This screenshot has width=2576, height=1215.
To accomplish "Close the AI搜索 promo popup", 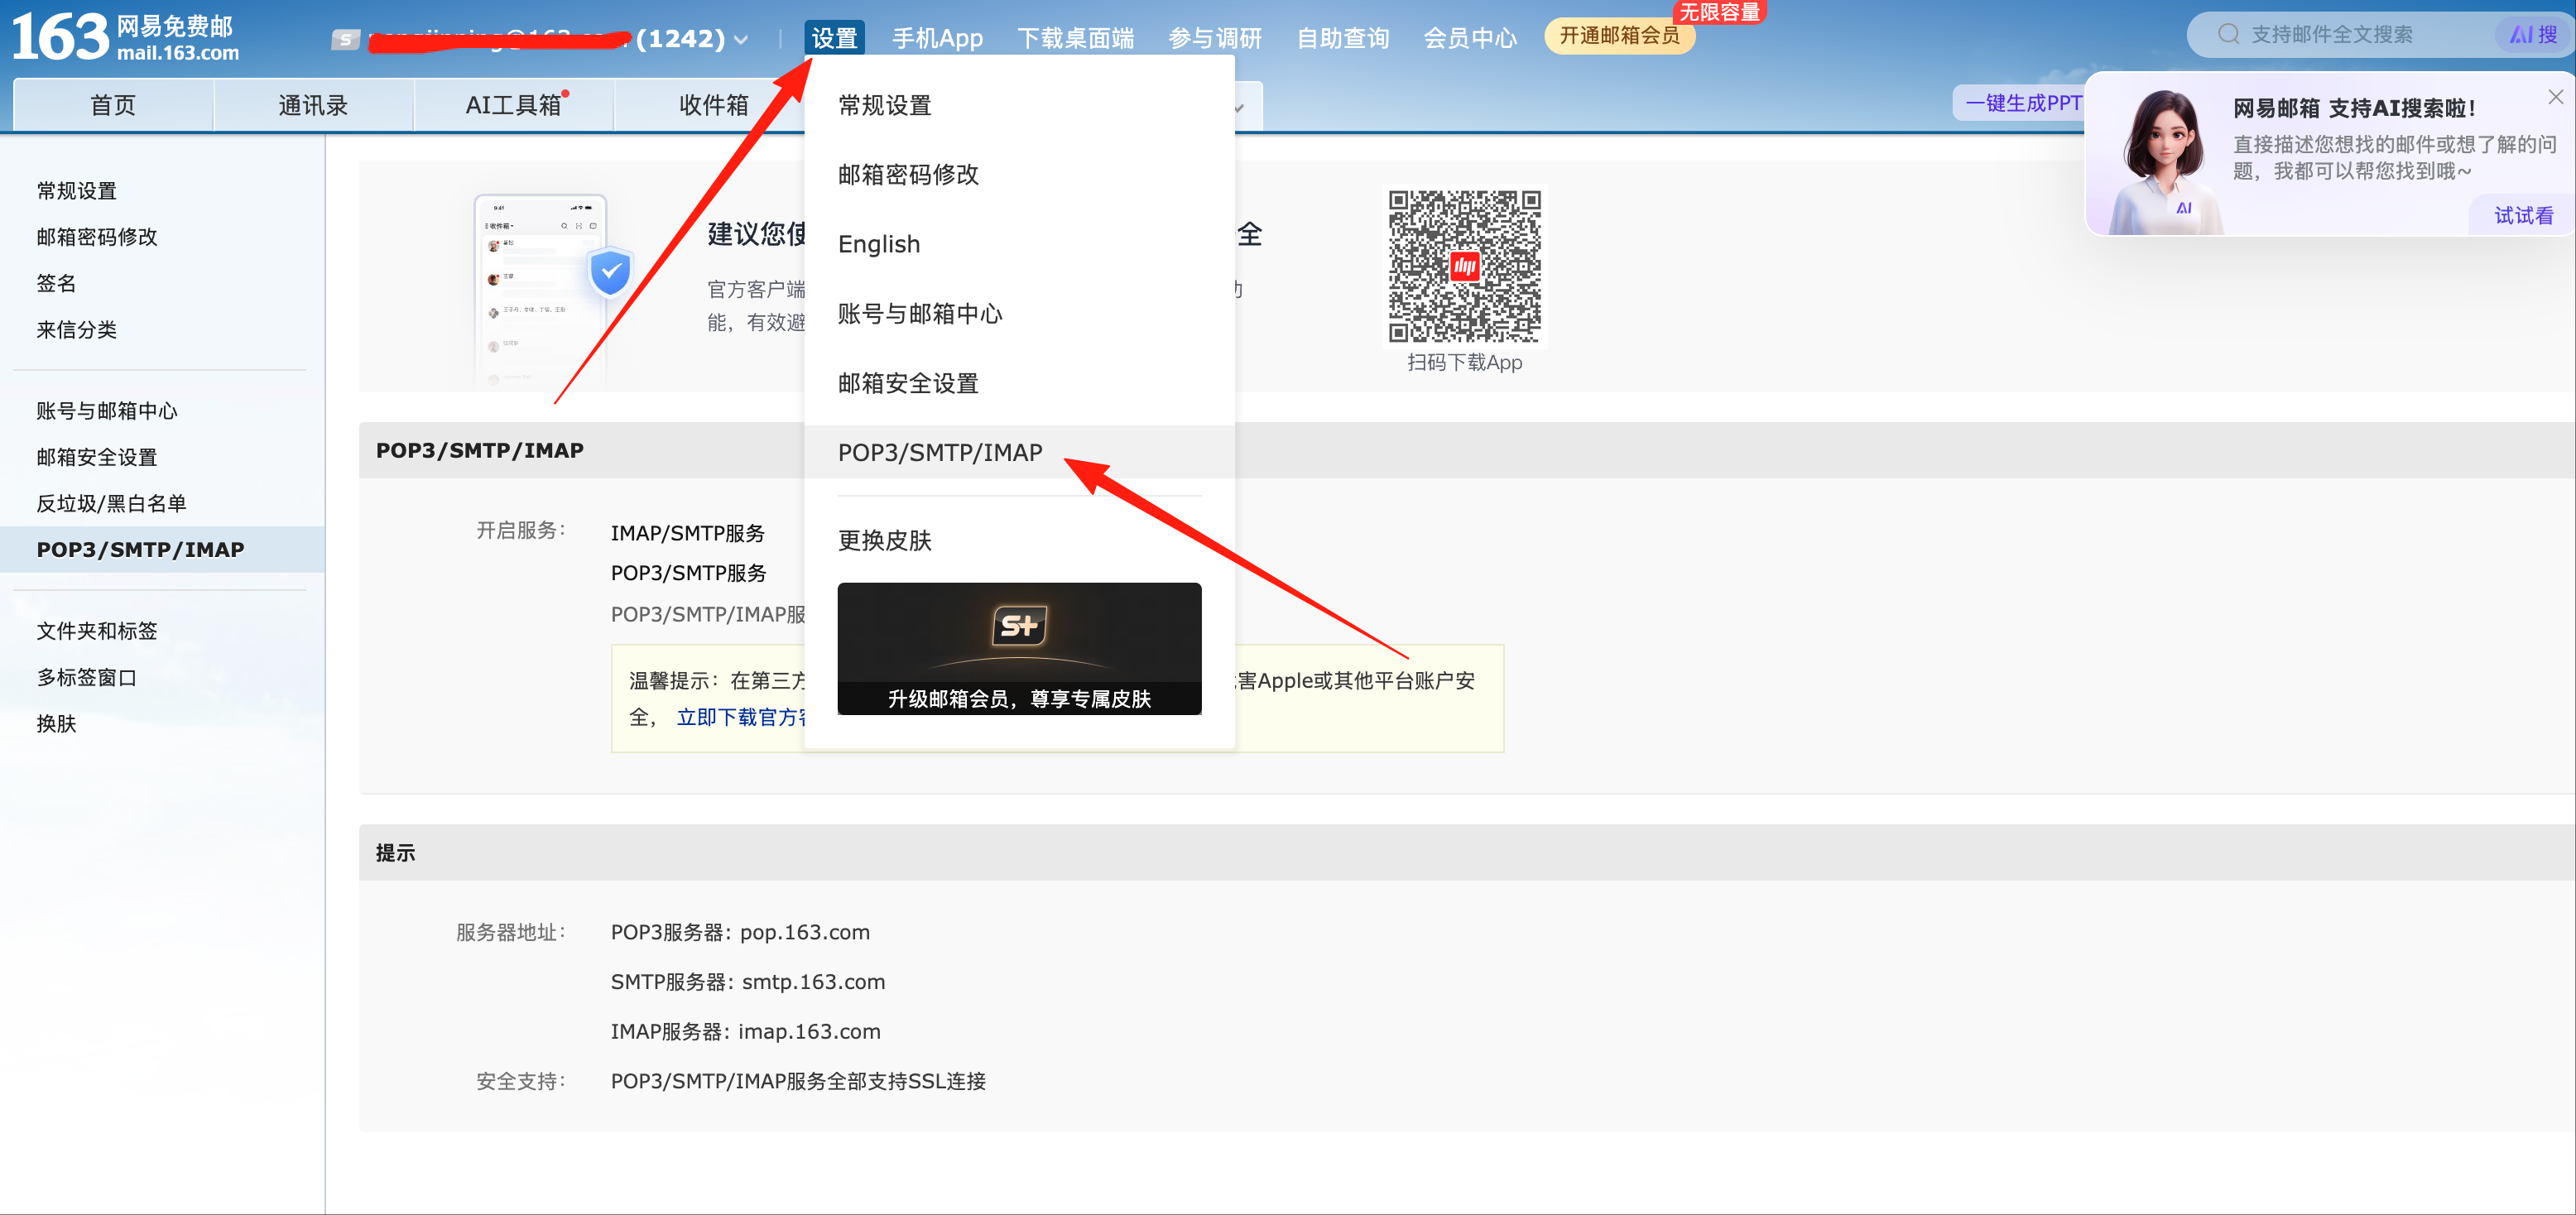I will tap(2555, 97).
